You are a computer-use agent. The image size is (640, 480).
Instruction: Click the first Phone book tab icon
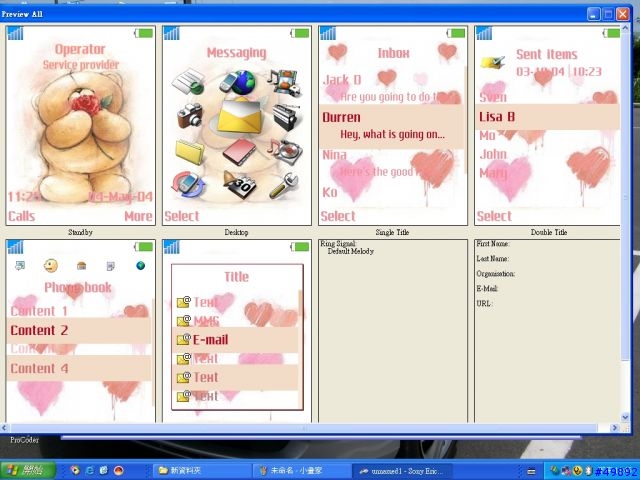(20, 266)
